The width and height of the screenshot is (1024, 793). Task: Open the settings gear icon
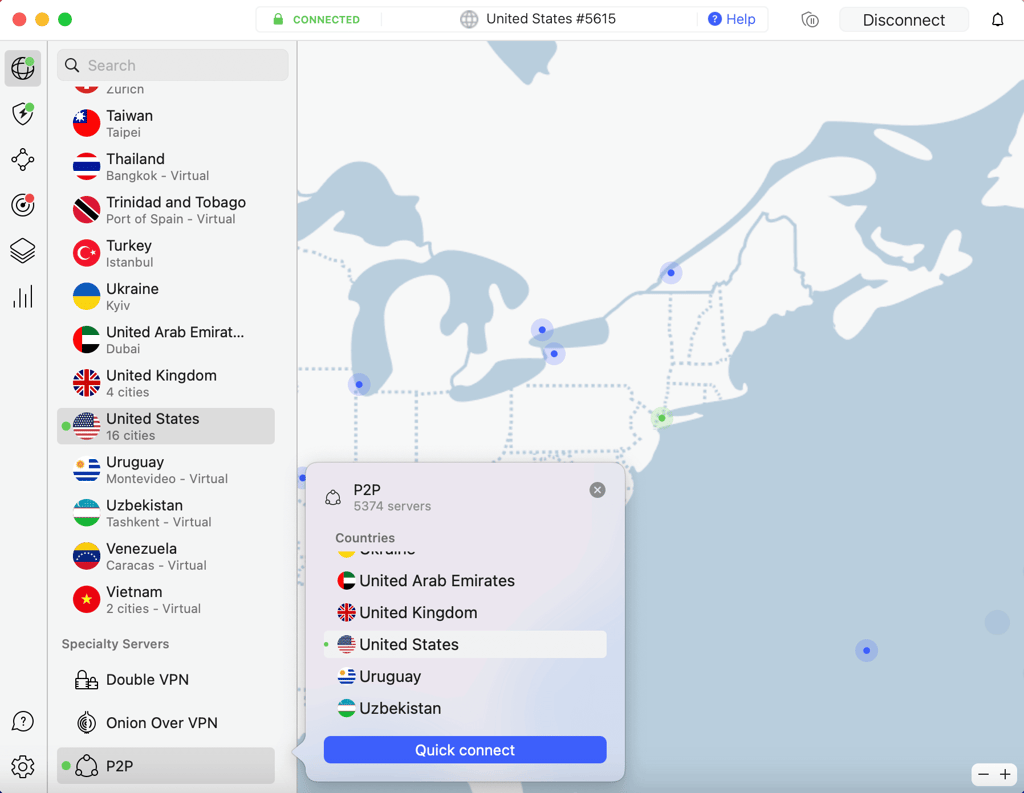coord(23,766)
